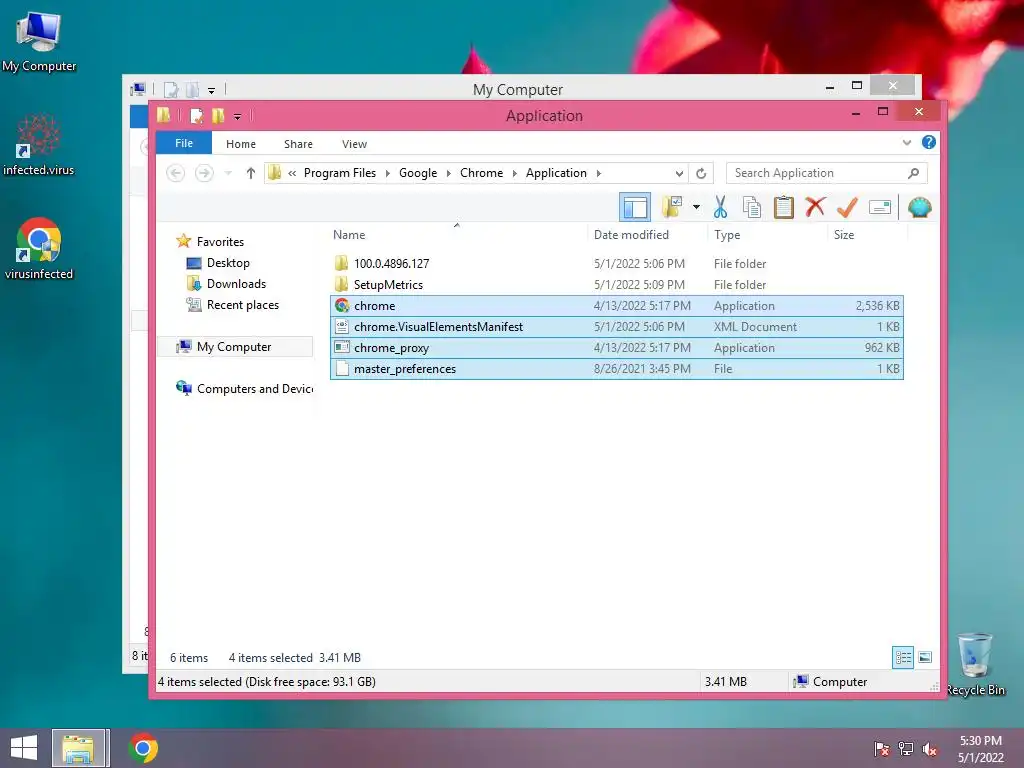The width and height of the screenshot is (1024, 768).
Task: Open Recent places in navigation pane
Action: tap(232, 305)
